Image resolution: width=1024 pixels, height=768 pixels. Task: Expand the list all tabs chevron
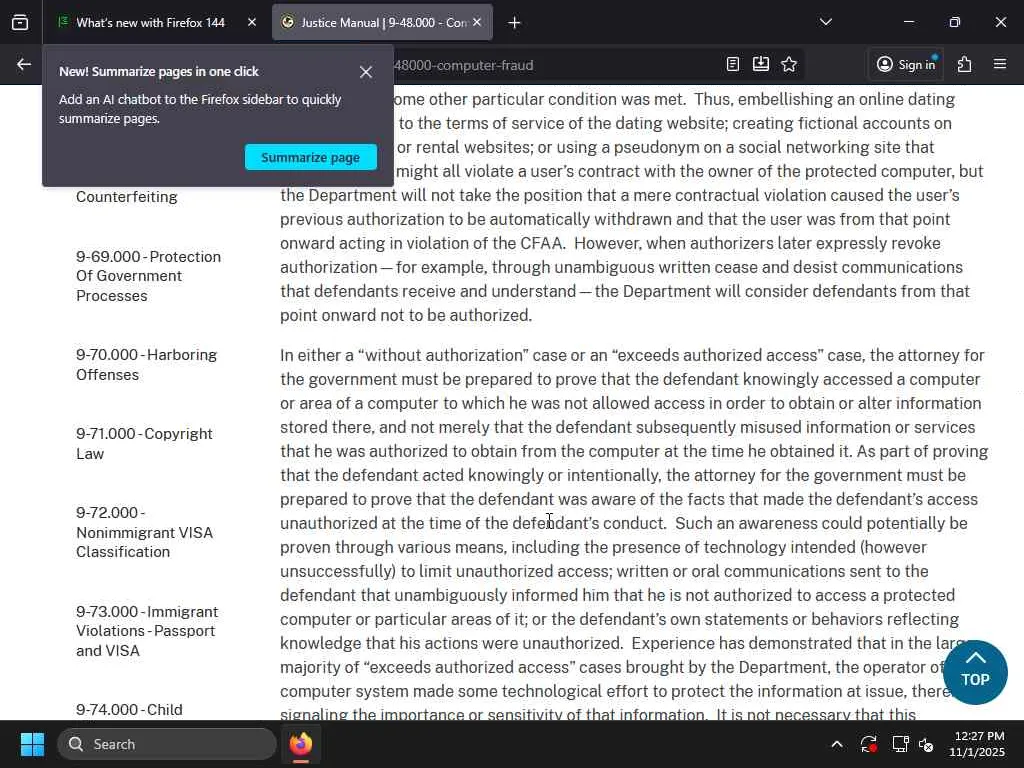825,22
